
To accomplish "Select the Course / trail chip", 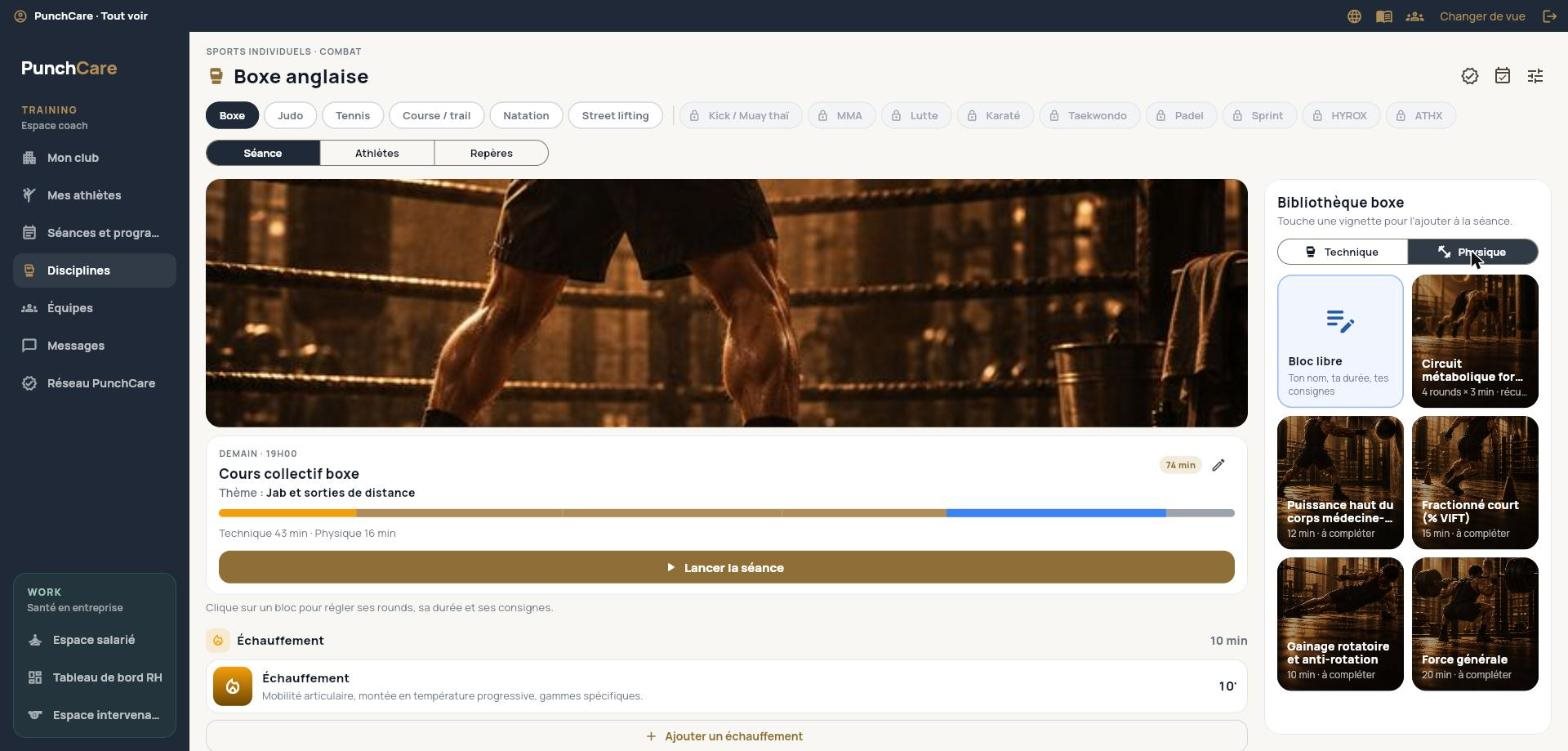I will 436,116.
